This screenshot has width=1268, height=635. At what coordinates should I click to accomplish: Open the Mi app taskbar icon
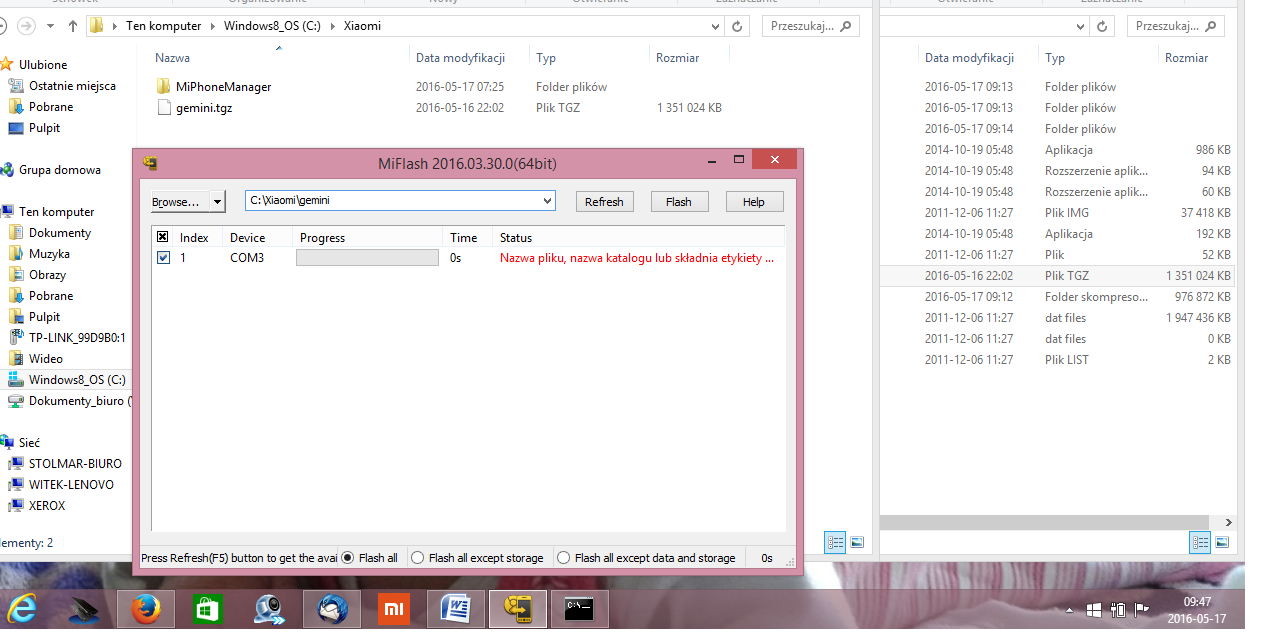coord(394,608)
